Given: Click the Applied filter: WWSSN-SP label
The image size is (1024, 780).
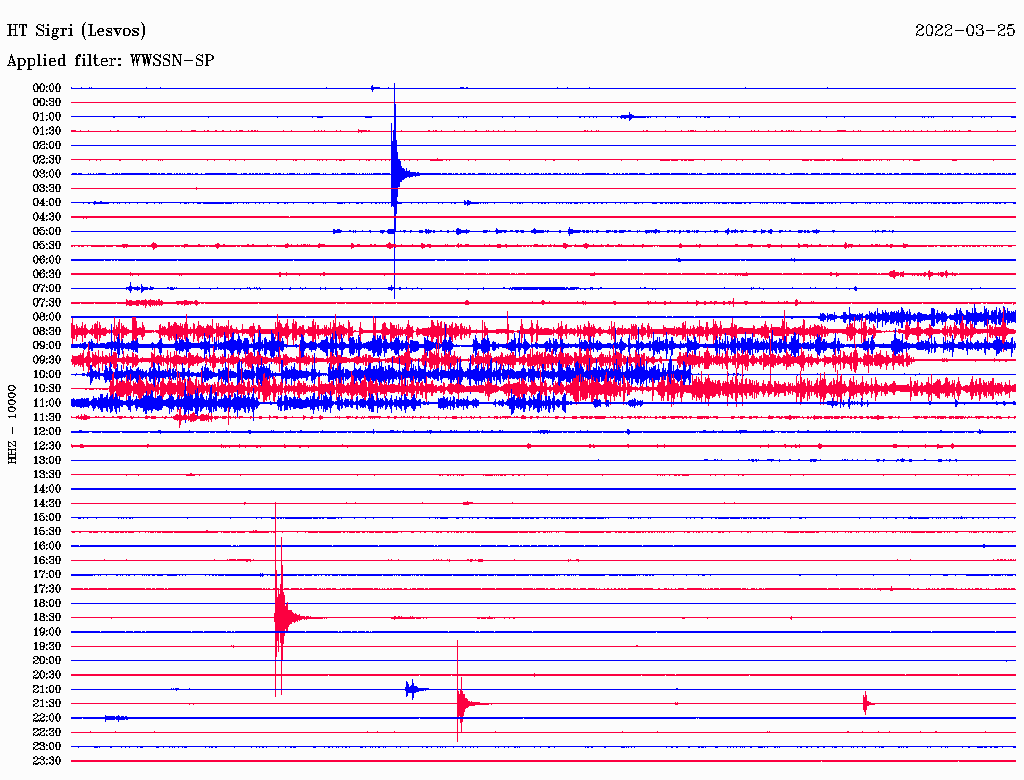Looking at the screenshot, I should point(110,61).
